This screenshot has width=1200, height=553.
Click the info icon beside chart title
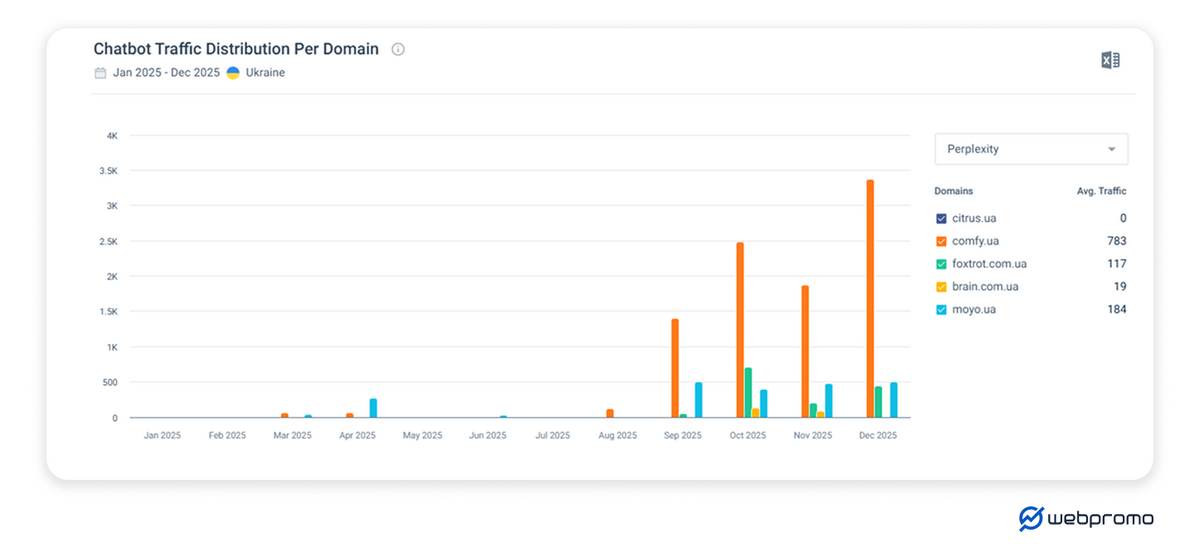click(398, 49)
